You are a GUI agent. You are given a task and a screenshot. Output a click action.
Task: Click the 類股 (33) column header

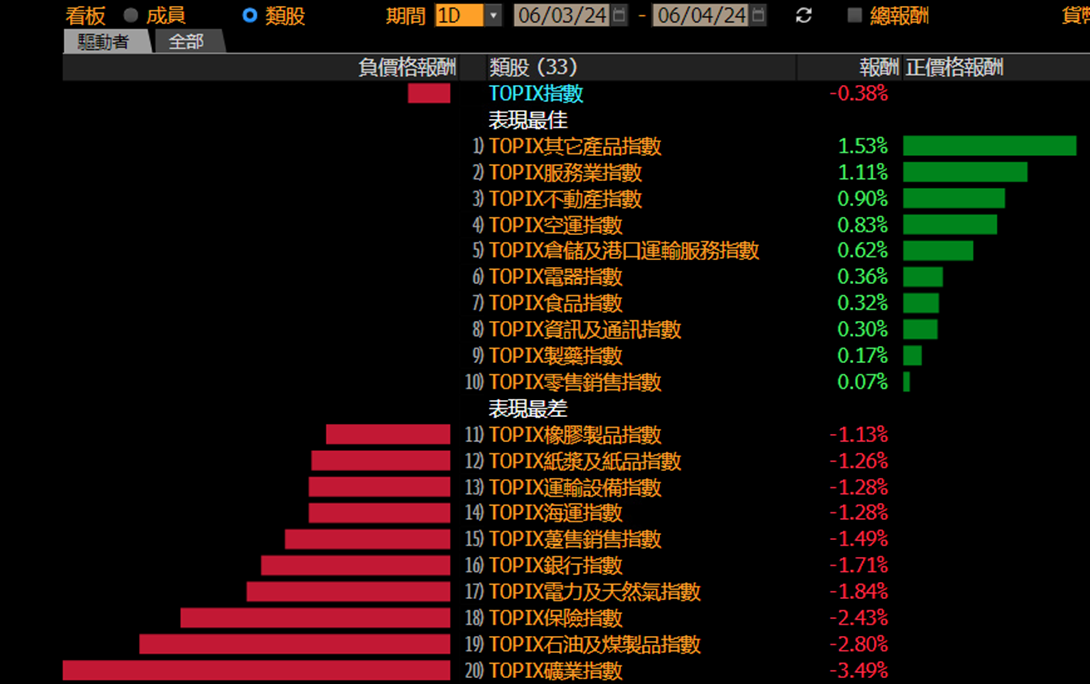(x=533, y=67)
